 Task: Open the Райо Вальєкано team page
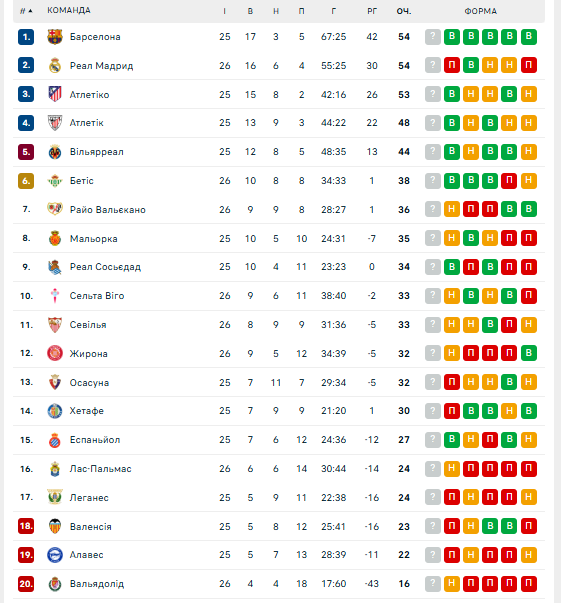click(x=108, y=210)
